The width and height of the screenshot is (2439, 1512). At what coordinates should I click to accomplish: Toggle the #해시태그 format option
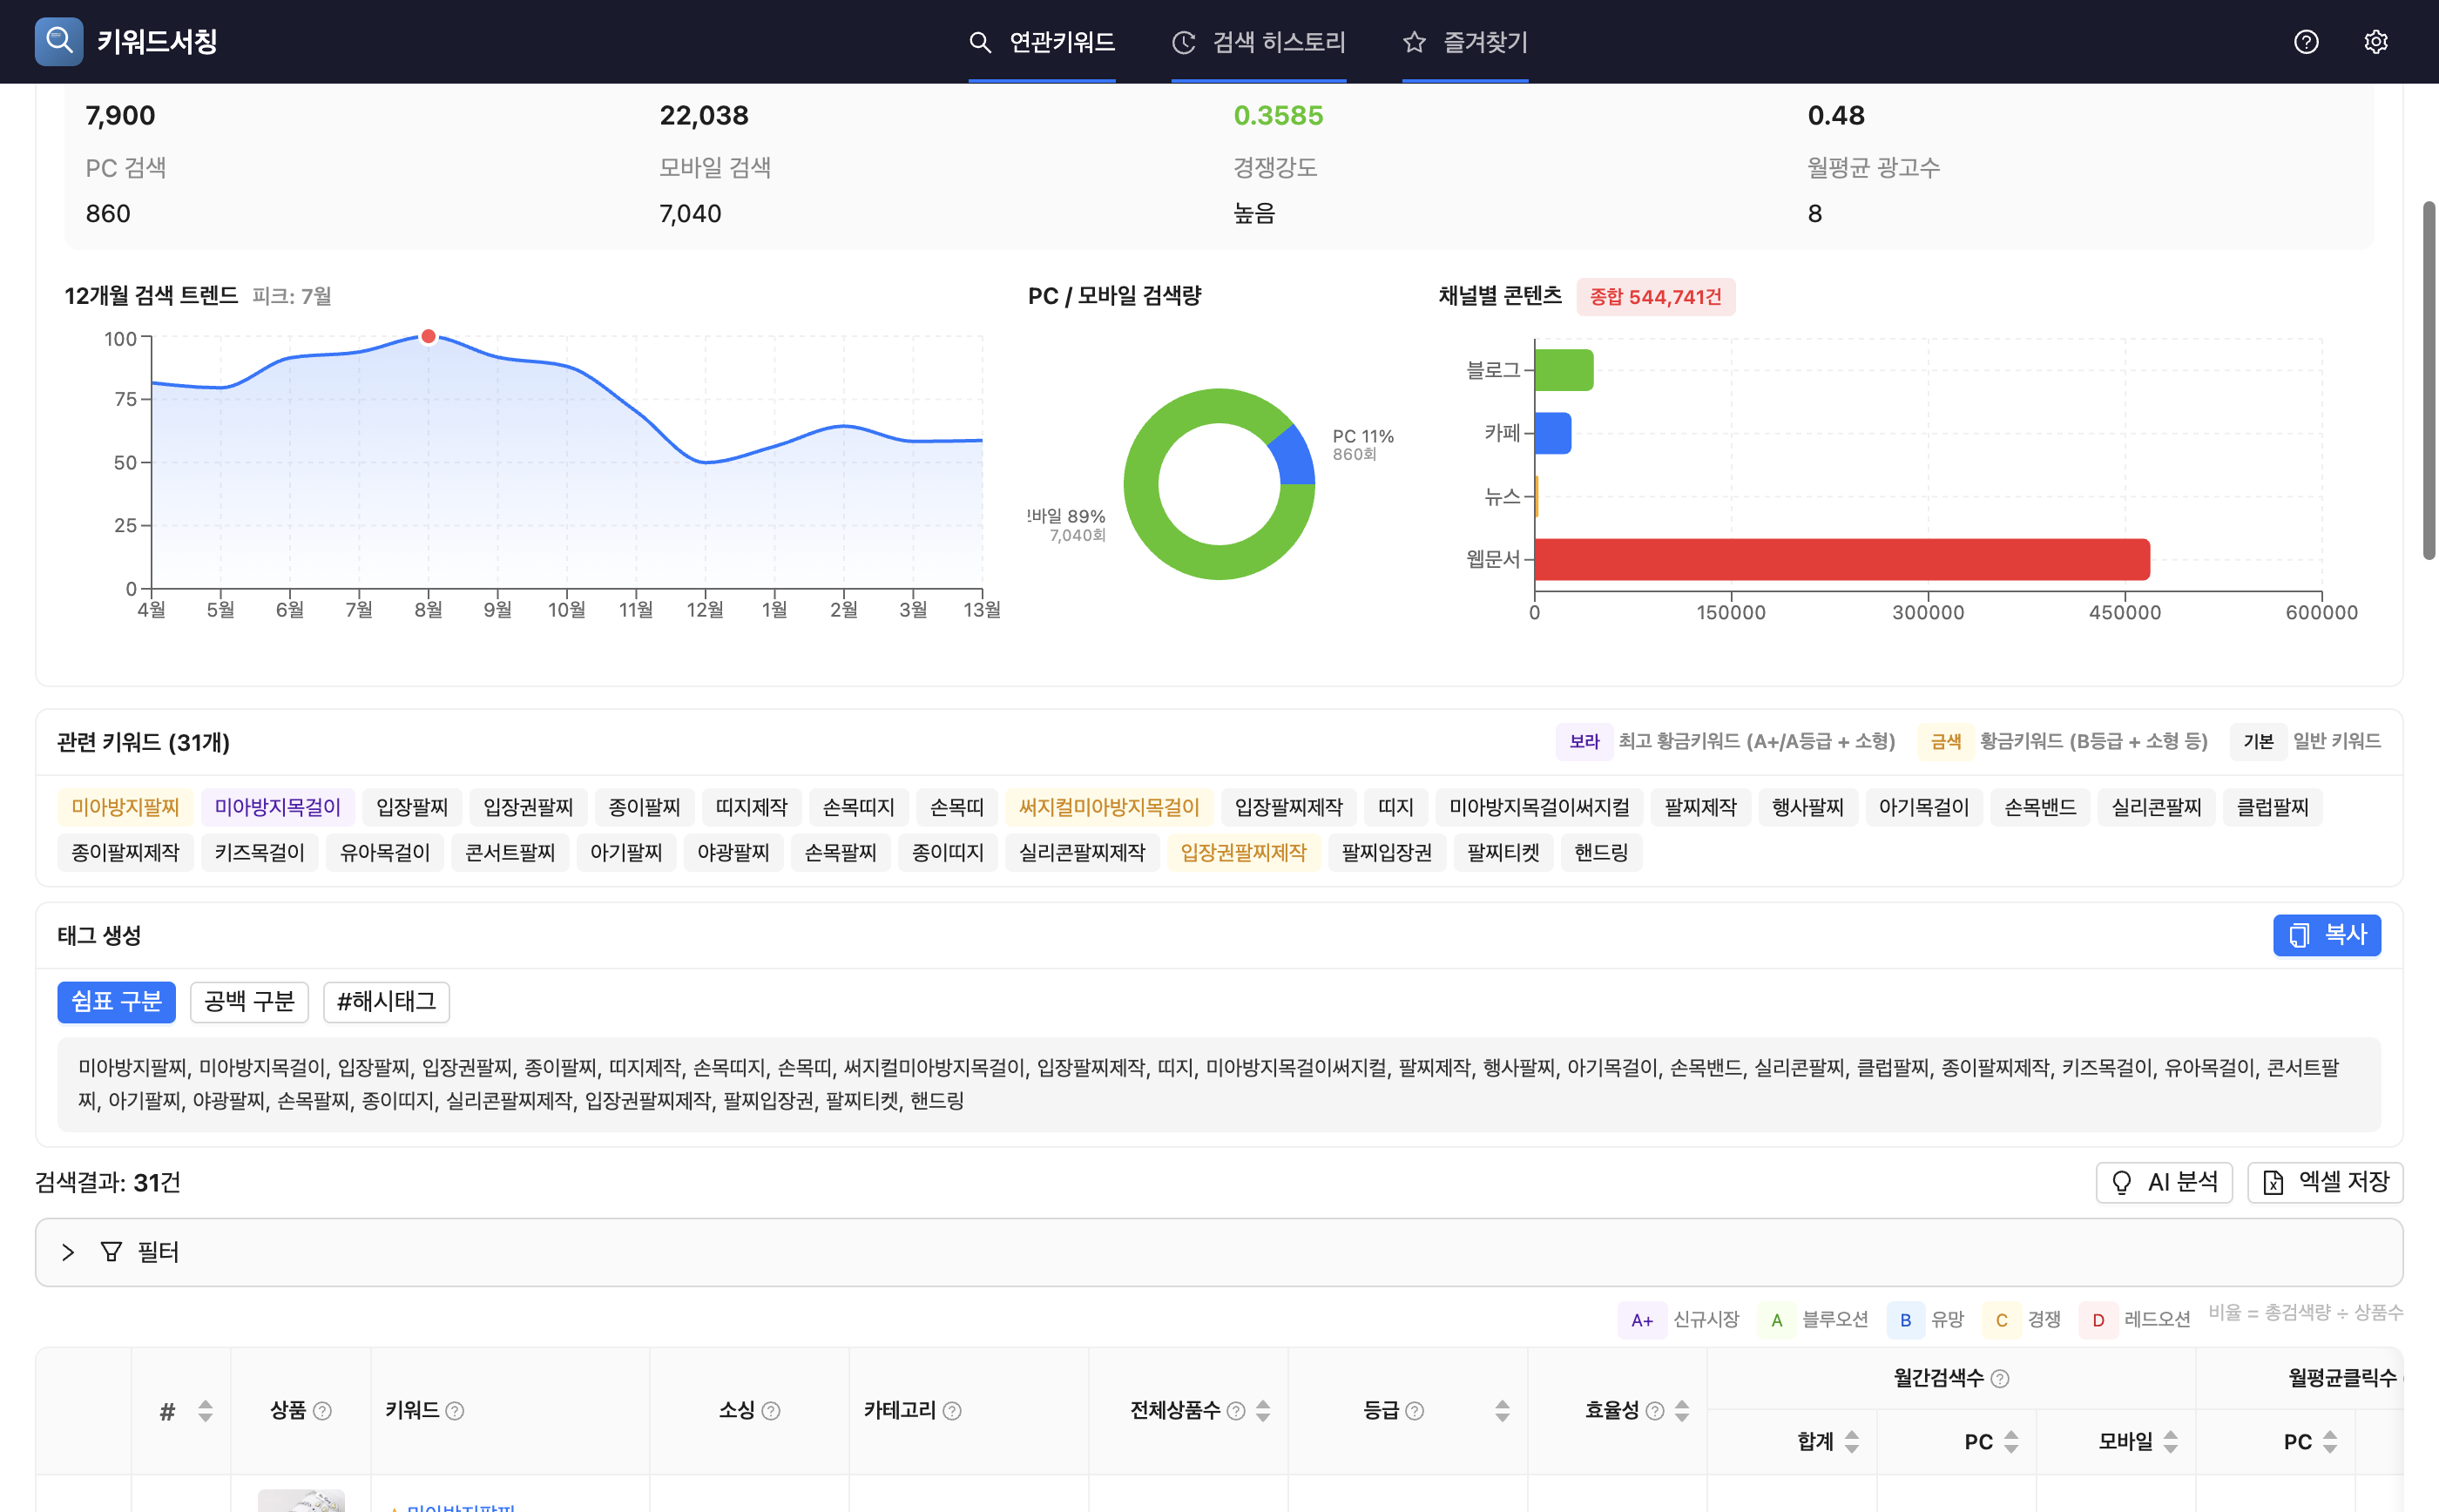(386, 1002)
